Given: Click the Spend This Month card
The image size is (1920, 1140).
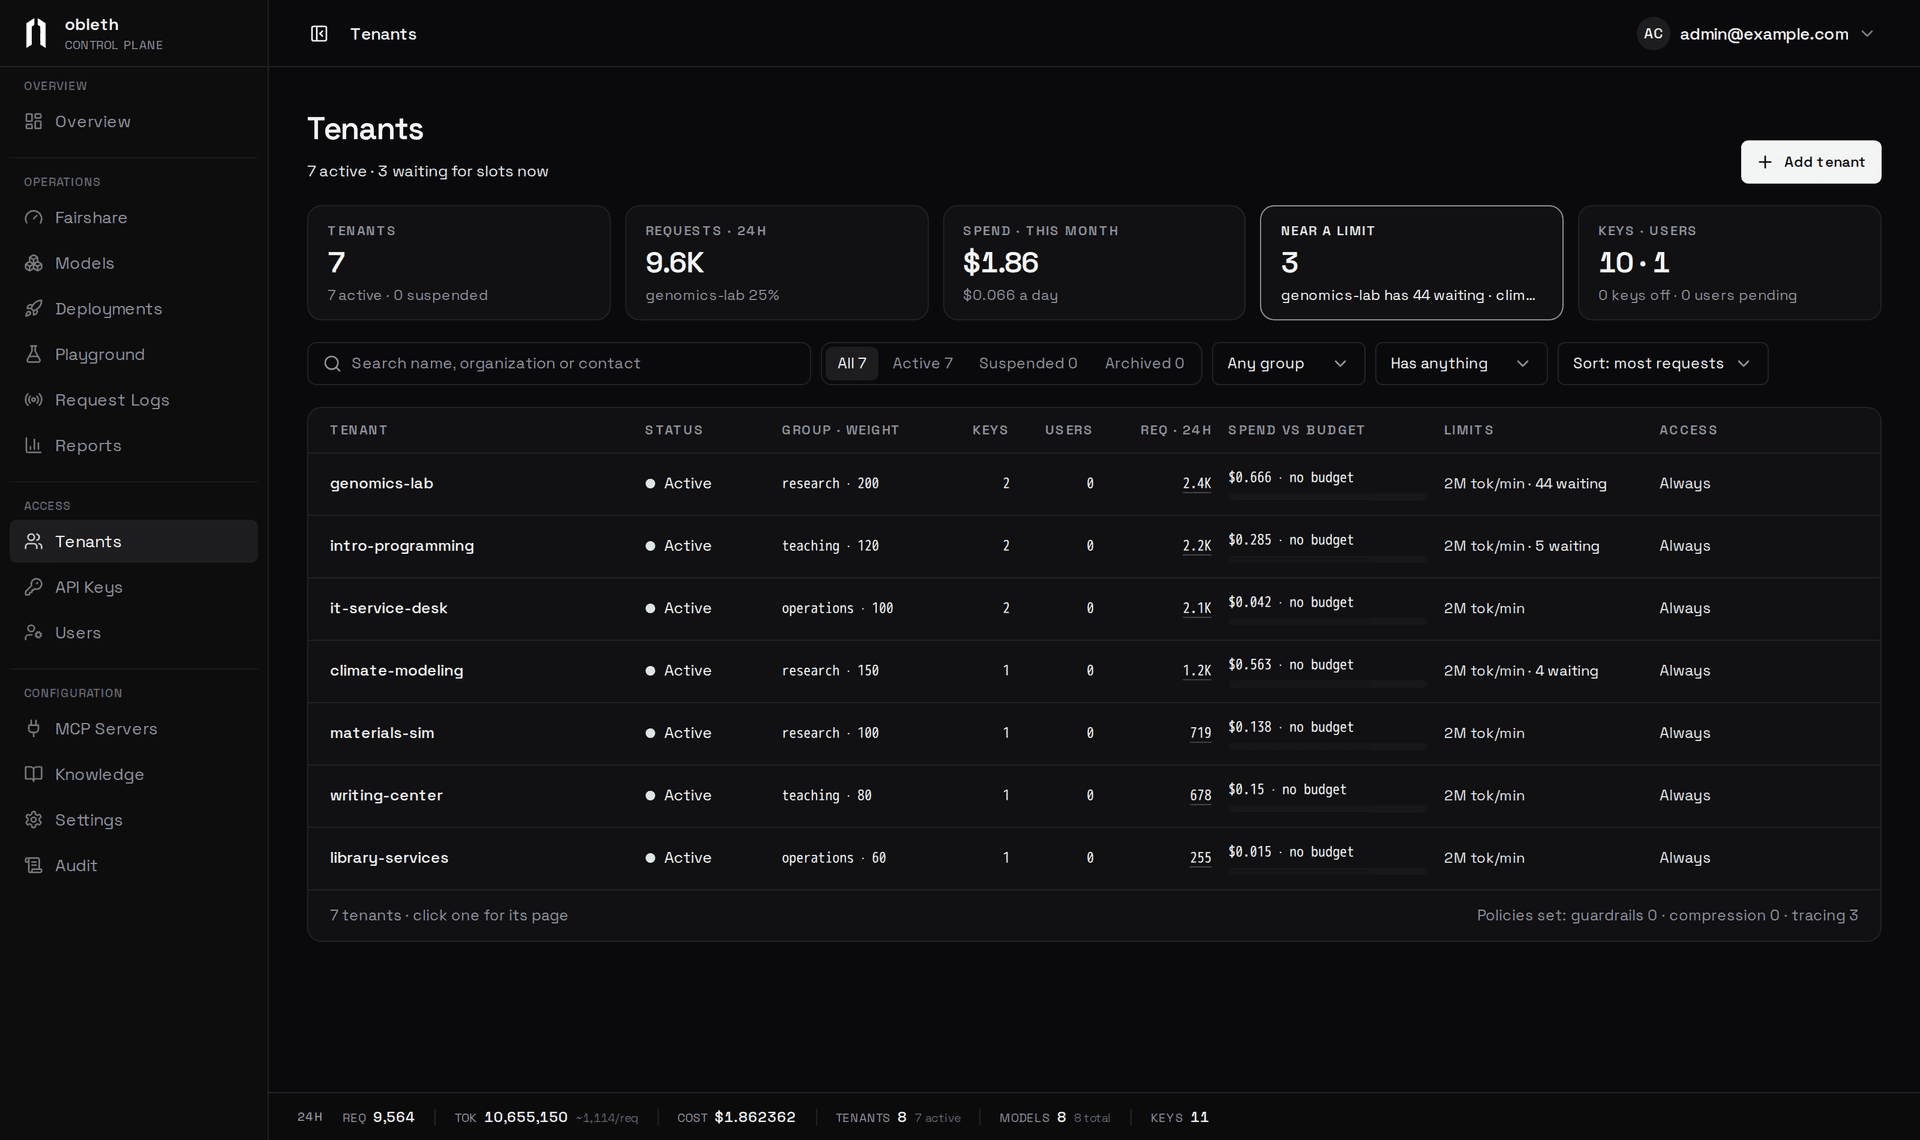Looking at the screenshot, I should point(1094,263).
